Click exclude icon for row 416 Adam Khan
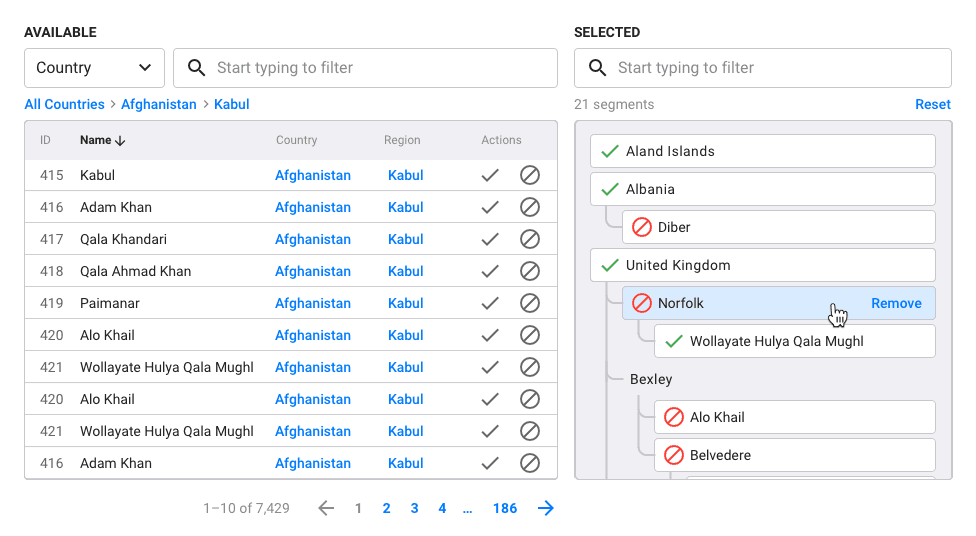Image resolution: width=976 pixels, height=536 pixels. click(530, 207)
